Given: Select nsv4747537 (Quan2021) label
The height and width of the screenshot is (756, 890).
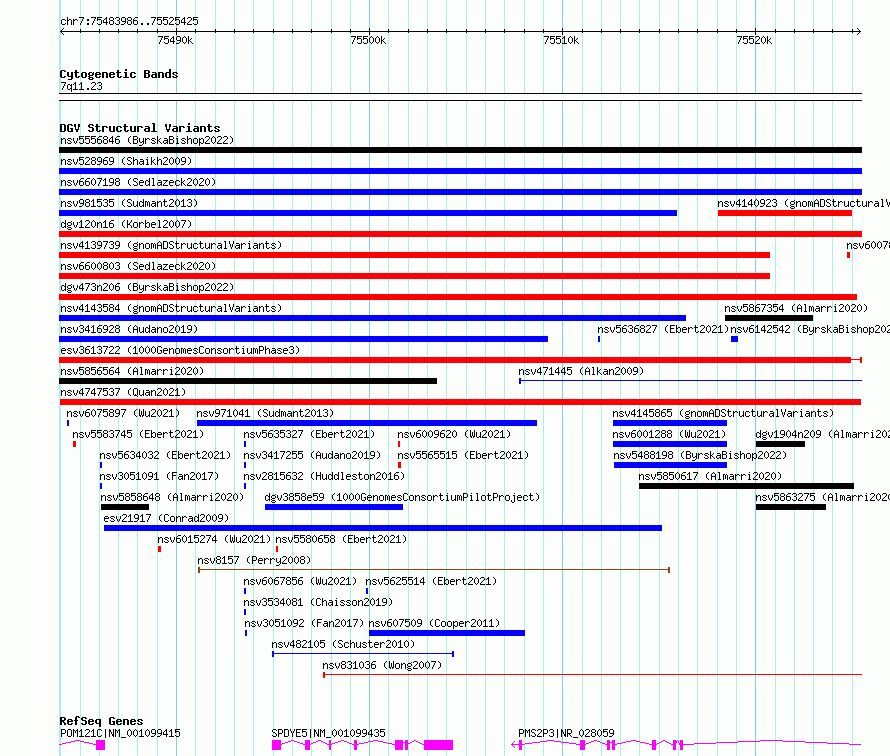Looking at the screenshot, I should coord(123,392).
